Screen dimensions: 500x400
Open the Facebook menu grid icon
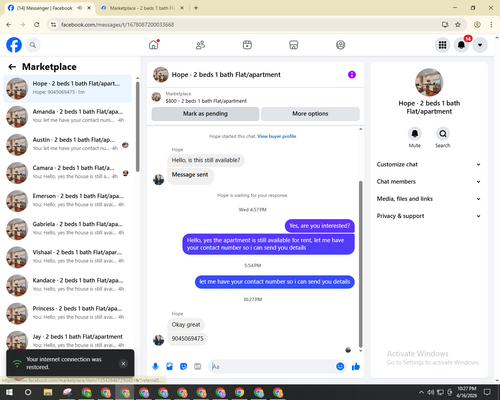[442, 45]
